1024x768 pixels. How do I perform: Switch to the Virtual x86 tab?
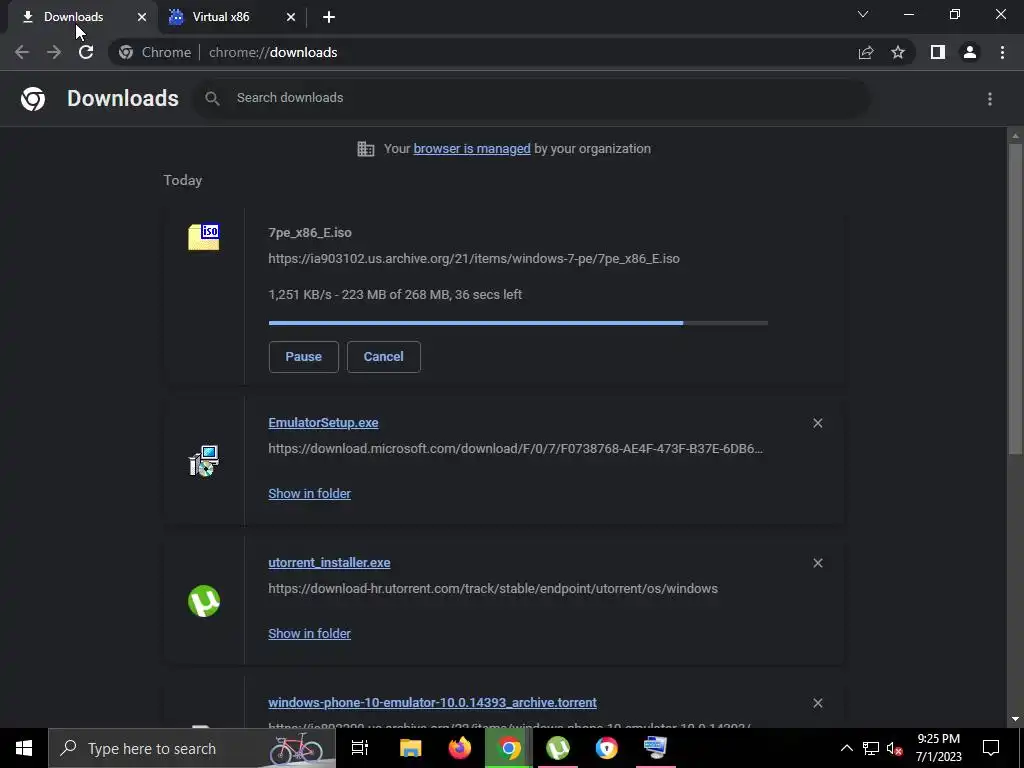point(232,17)
